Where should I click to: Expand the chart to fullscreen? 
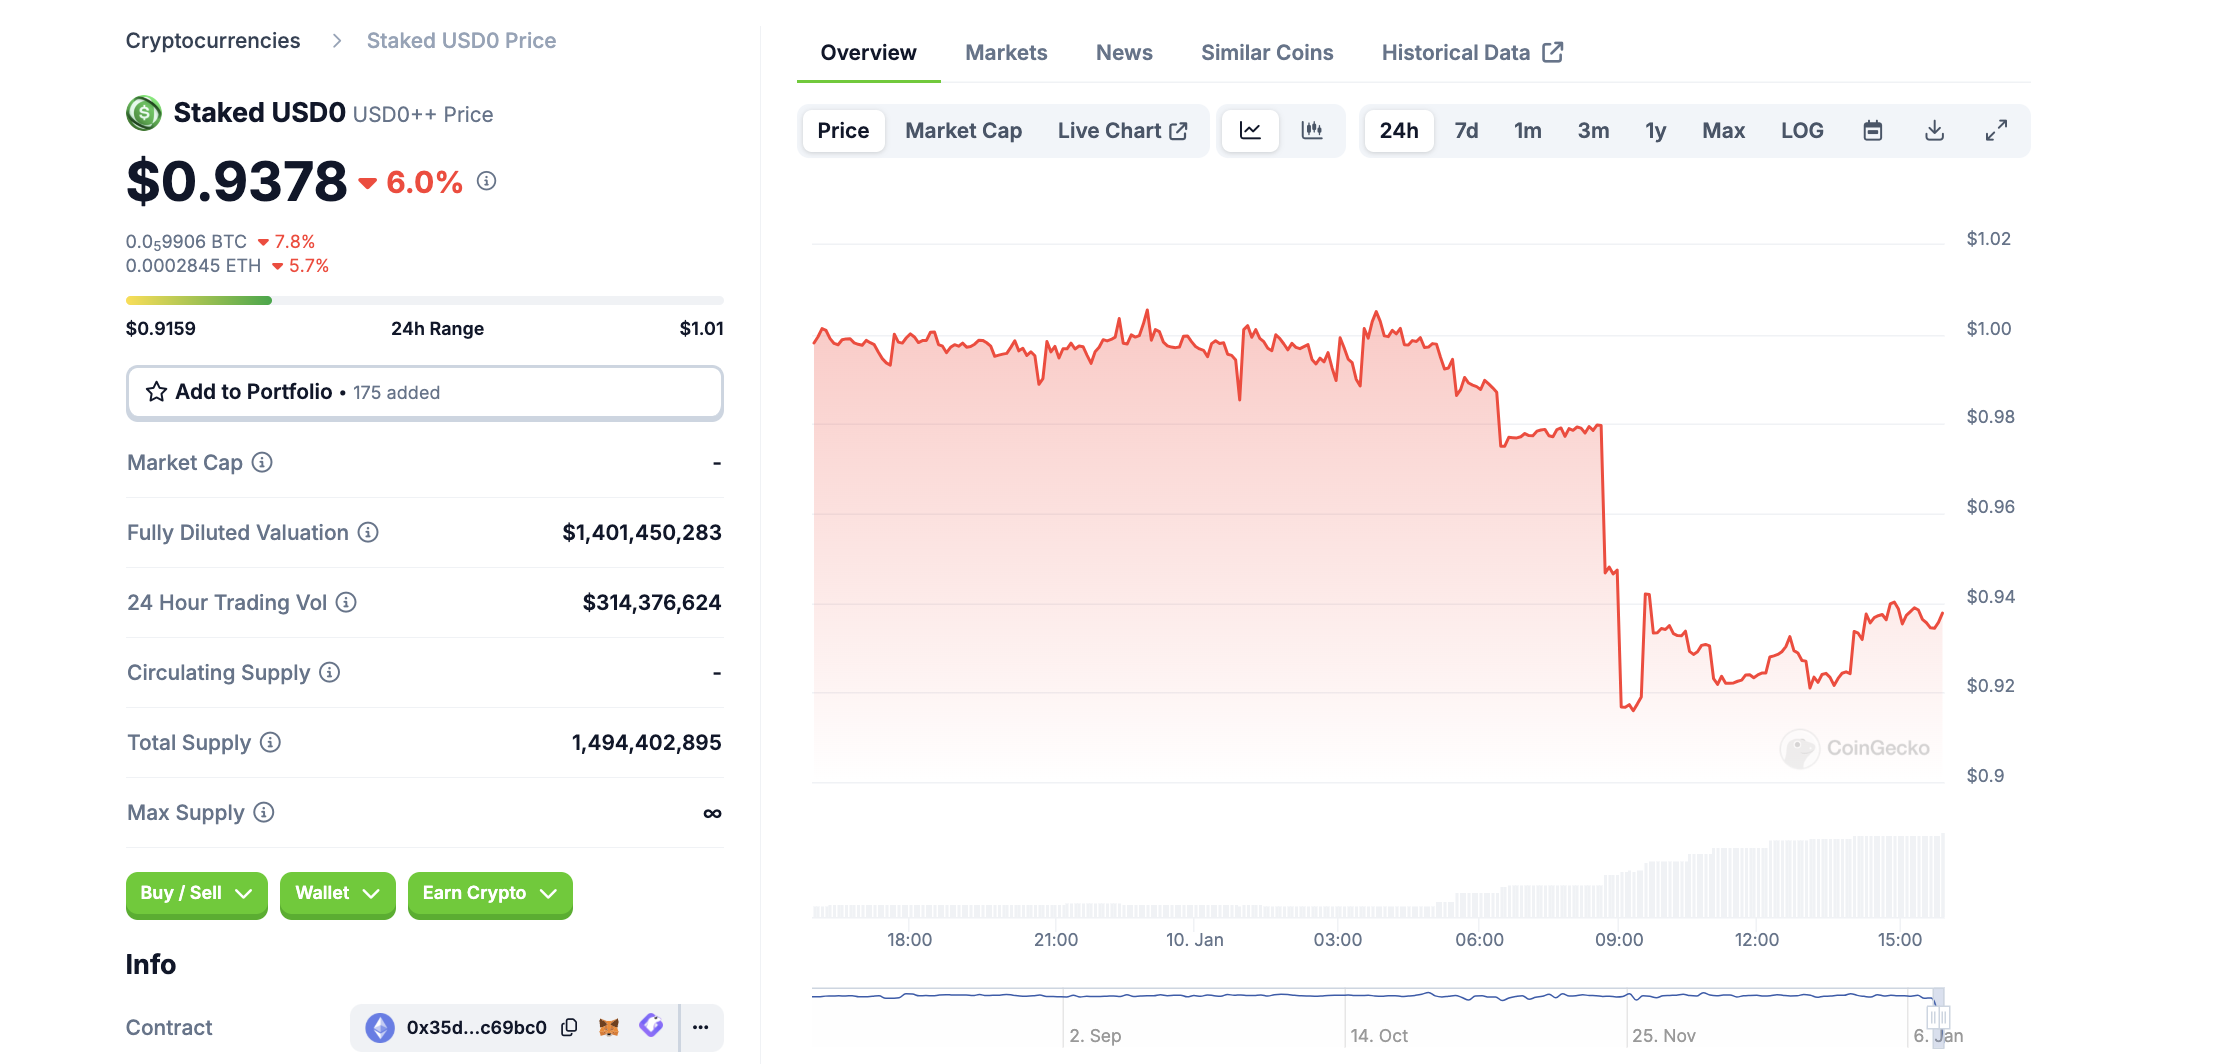(1996, 131)
